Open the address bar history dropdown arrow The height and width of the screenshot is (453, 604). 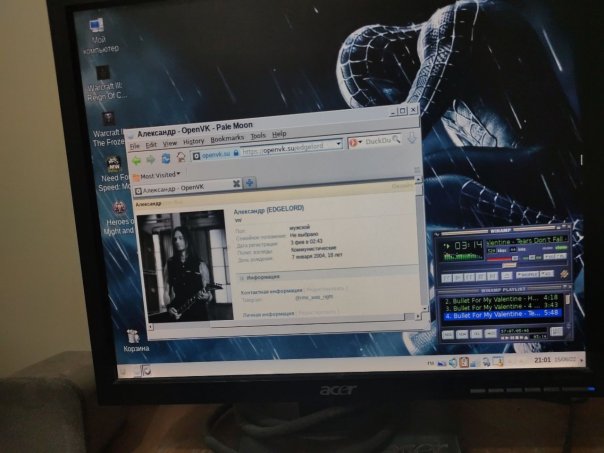pyautogui.click(x=339, y=144)
